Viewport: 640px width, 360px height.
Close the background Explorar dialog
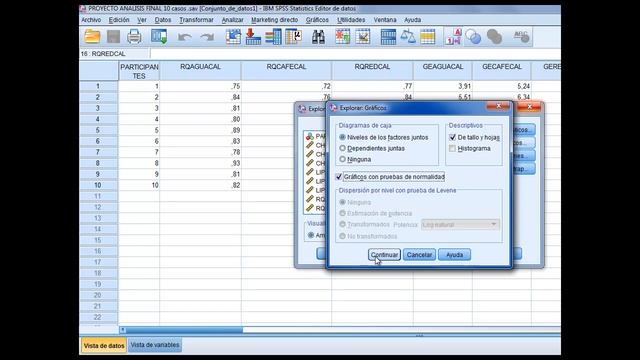(x=529, y=107)
